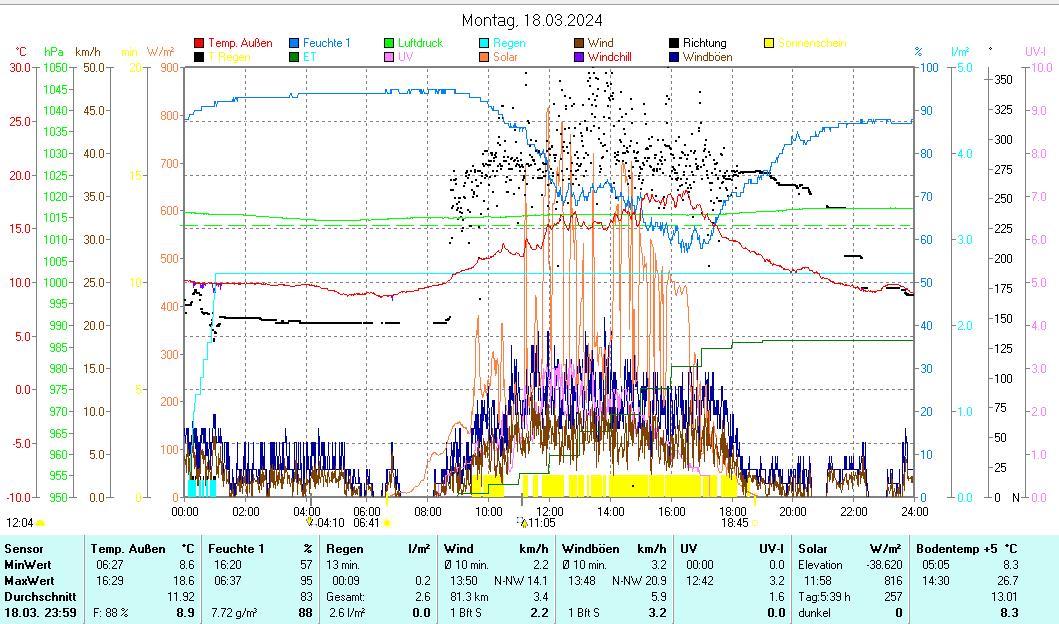Click the Elevation label in the Solar column
Viewport: 1059px width, 624px height.
click(820, 565)
